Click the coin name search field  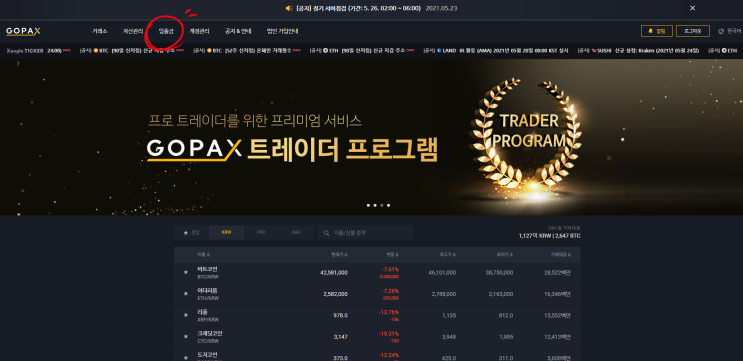(x=365, y=233)
